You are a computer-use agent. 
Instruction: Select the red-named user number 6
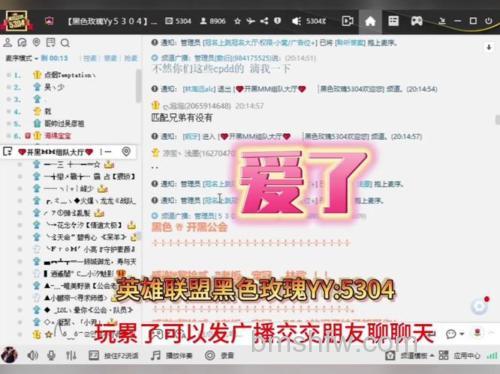tap(70, 136)
